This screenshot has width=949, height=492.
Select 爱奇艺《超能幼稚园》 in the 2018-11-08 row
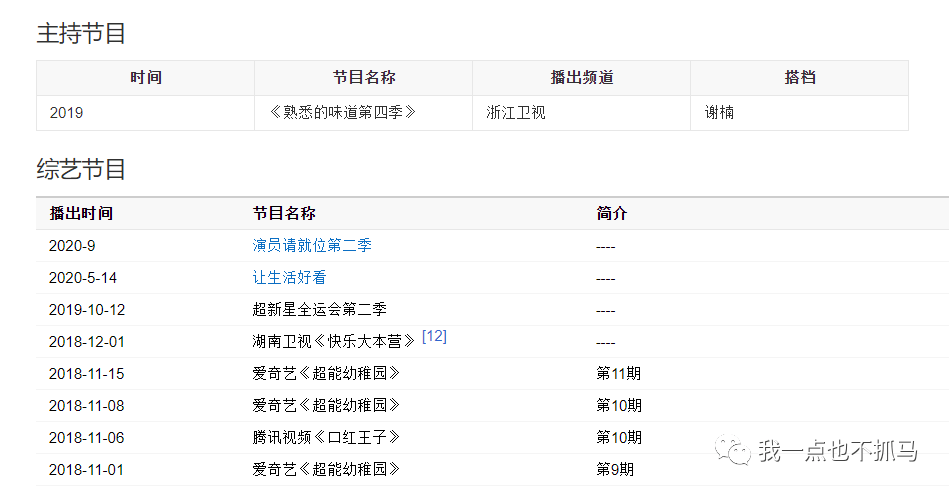coord(327,406)
